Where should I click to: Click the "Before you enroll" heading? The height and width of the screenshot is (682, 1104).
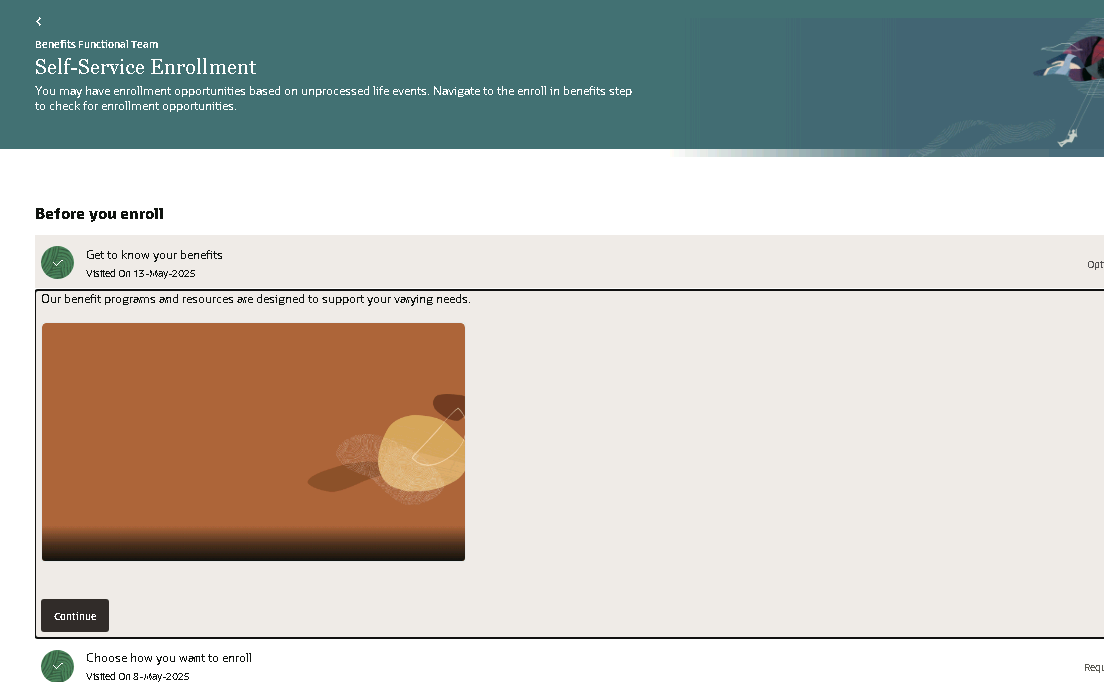pos(100,213)
